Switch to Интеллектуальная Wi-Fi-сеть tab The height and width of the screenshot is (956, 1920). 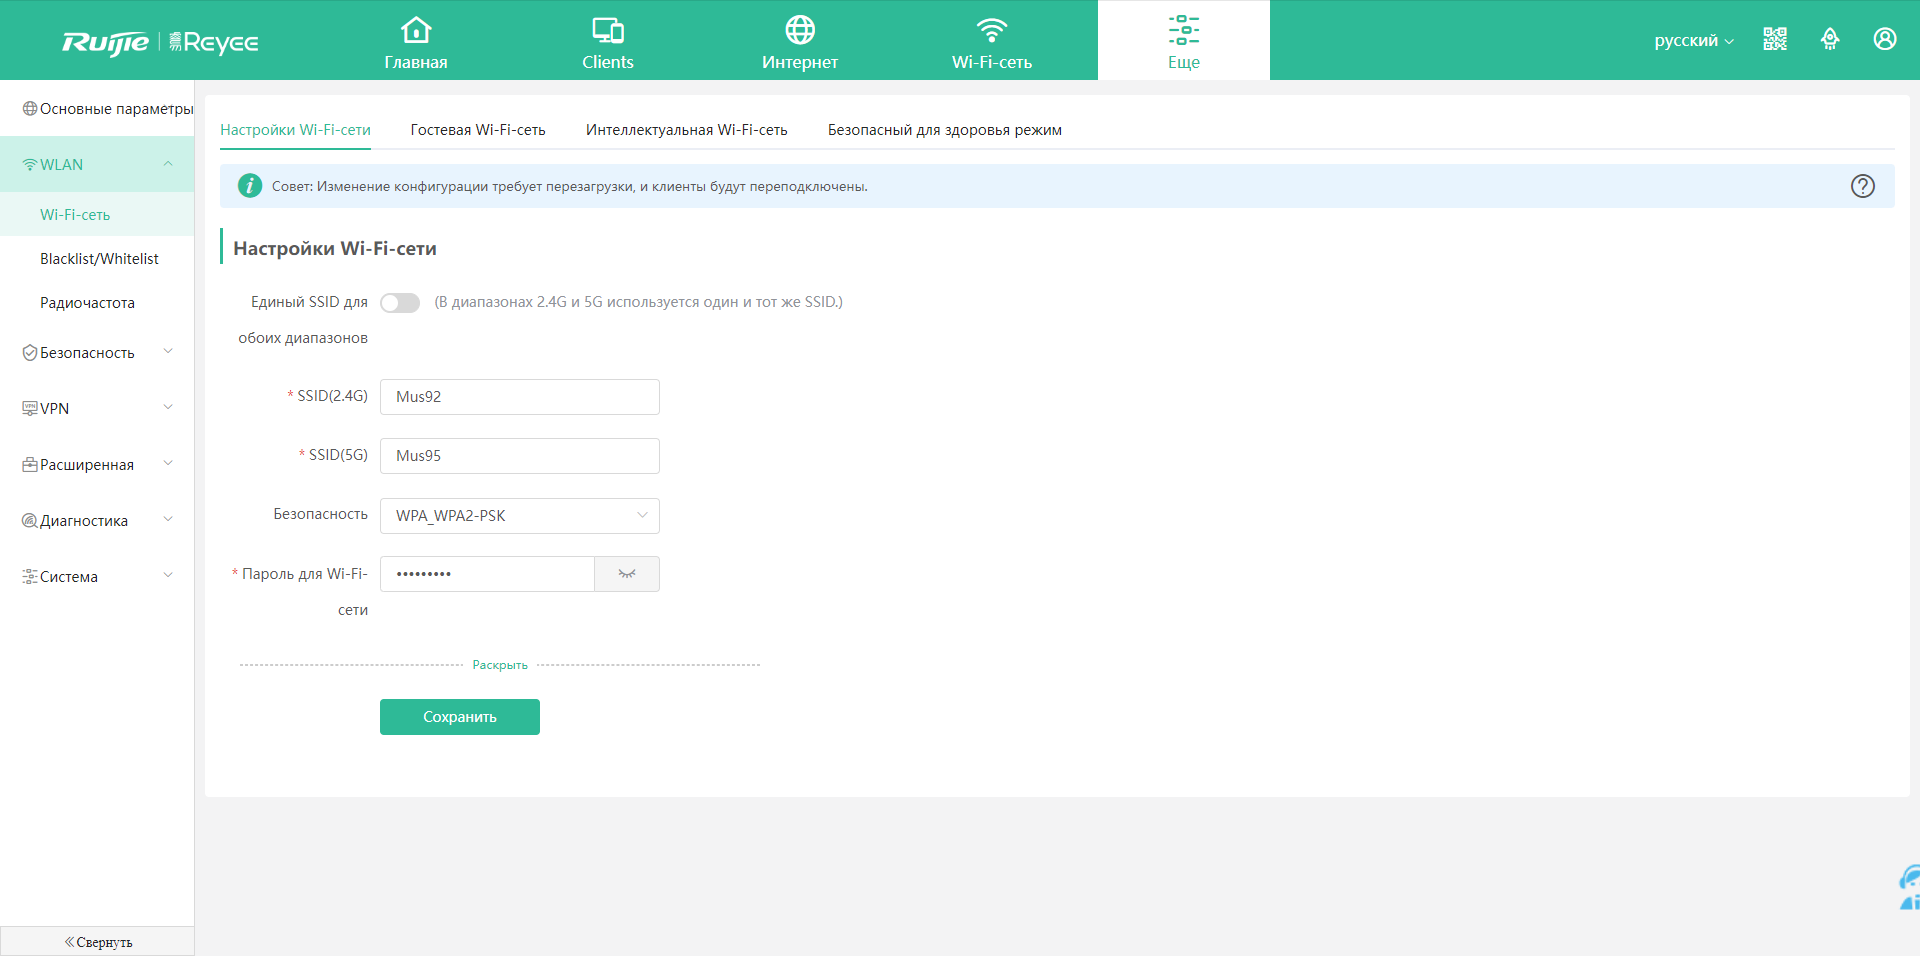point(687,130)
